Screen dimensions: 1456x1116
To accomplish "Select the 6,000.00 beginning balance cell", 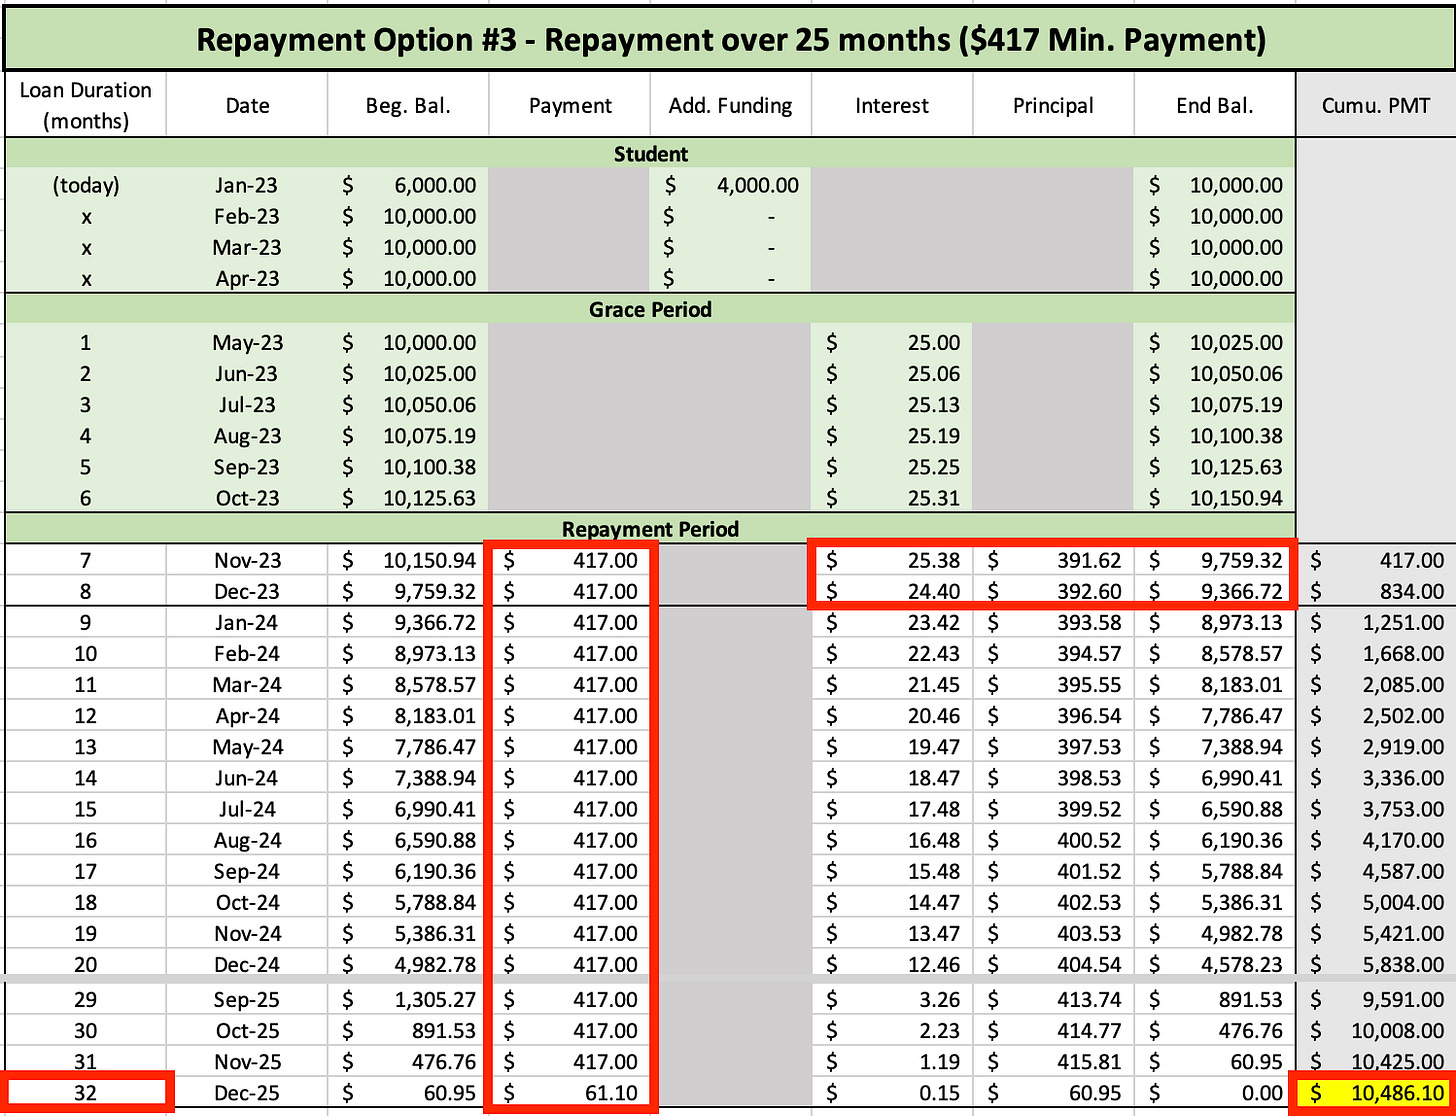I will tap(408, 185).
